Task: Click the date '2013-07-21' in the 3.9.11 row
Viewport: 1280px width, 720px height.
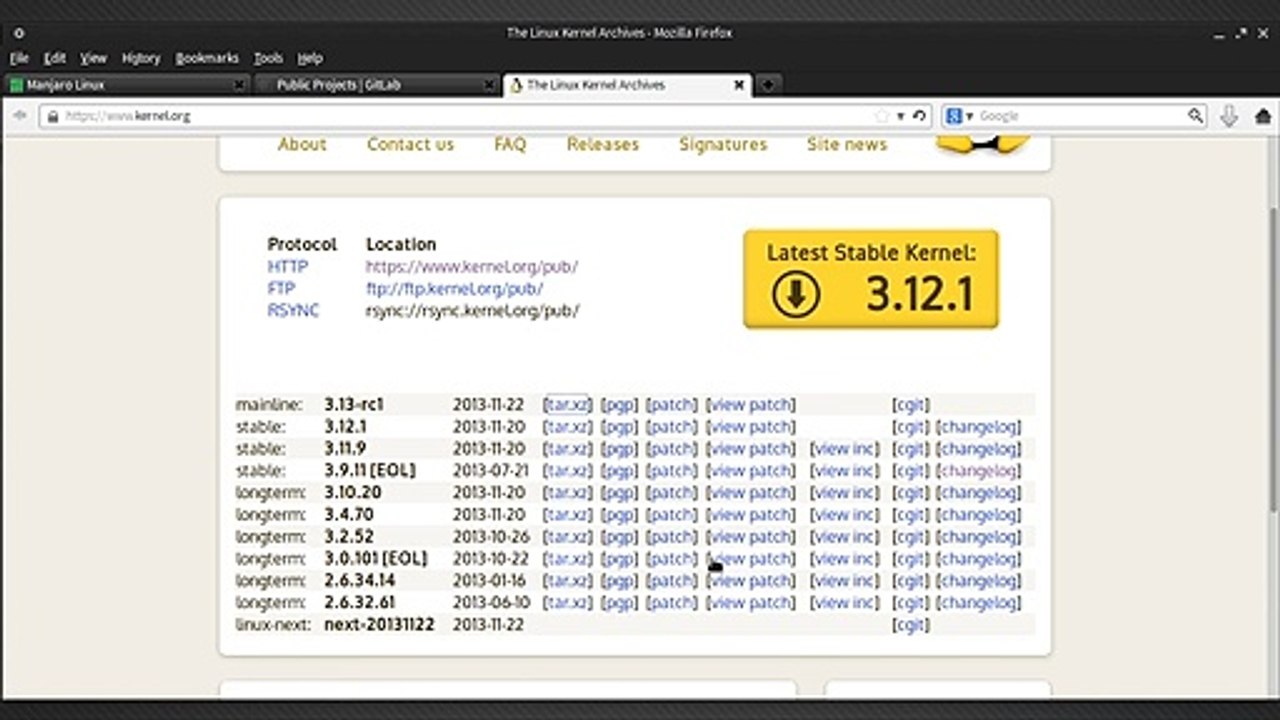Action: (x=491, y=471)
